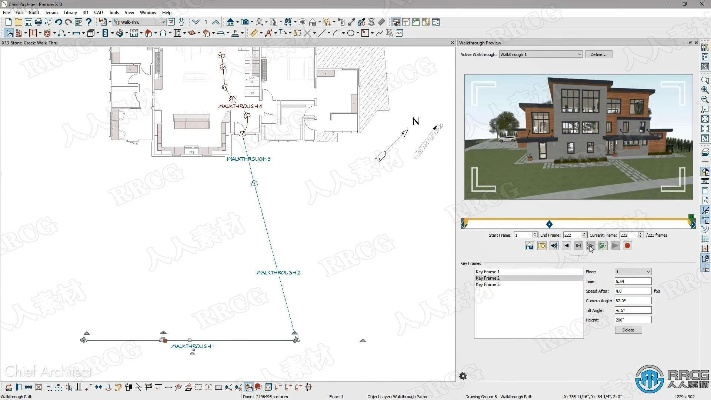
Task: Click the Redo arrow in the toolbar
Action: pos(67,21)
